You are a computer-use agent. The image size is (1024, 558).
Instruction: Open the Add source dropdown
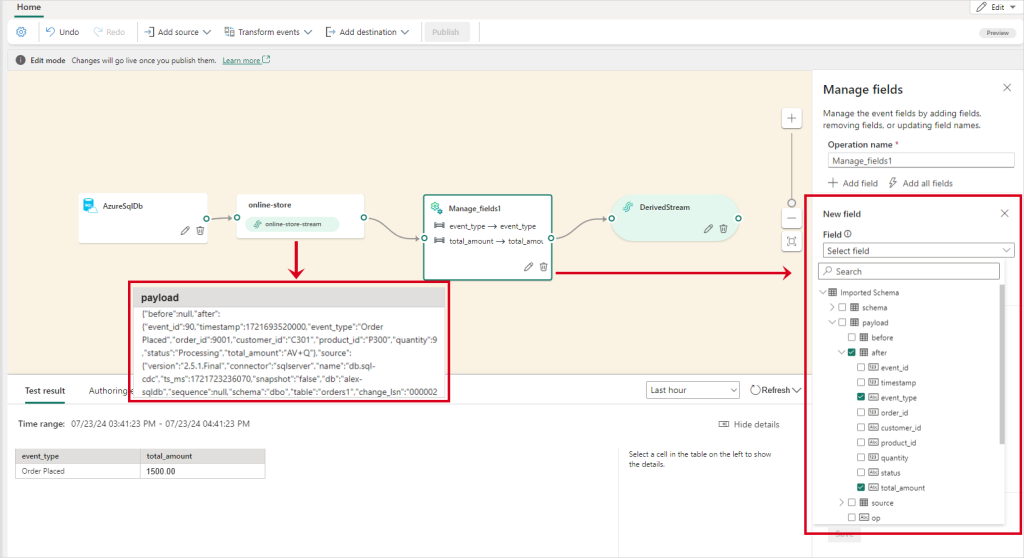(x=177, y=32)
